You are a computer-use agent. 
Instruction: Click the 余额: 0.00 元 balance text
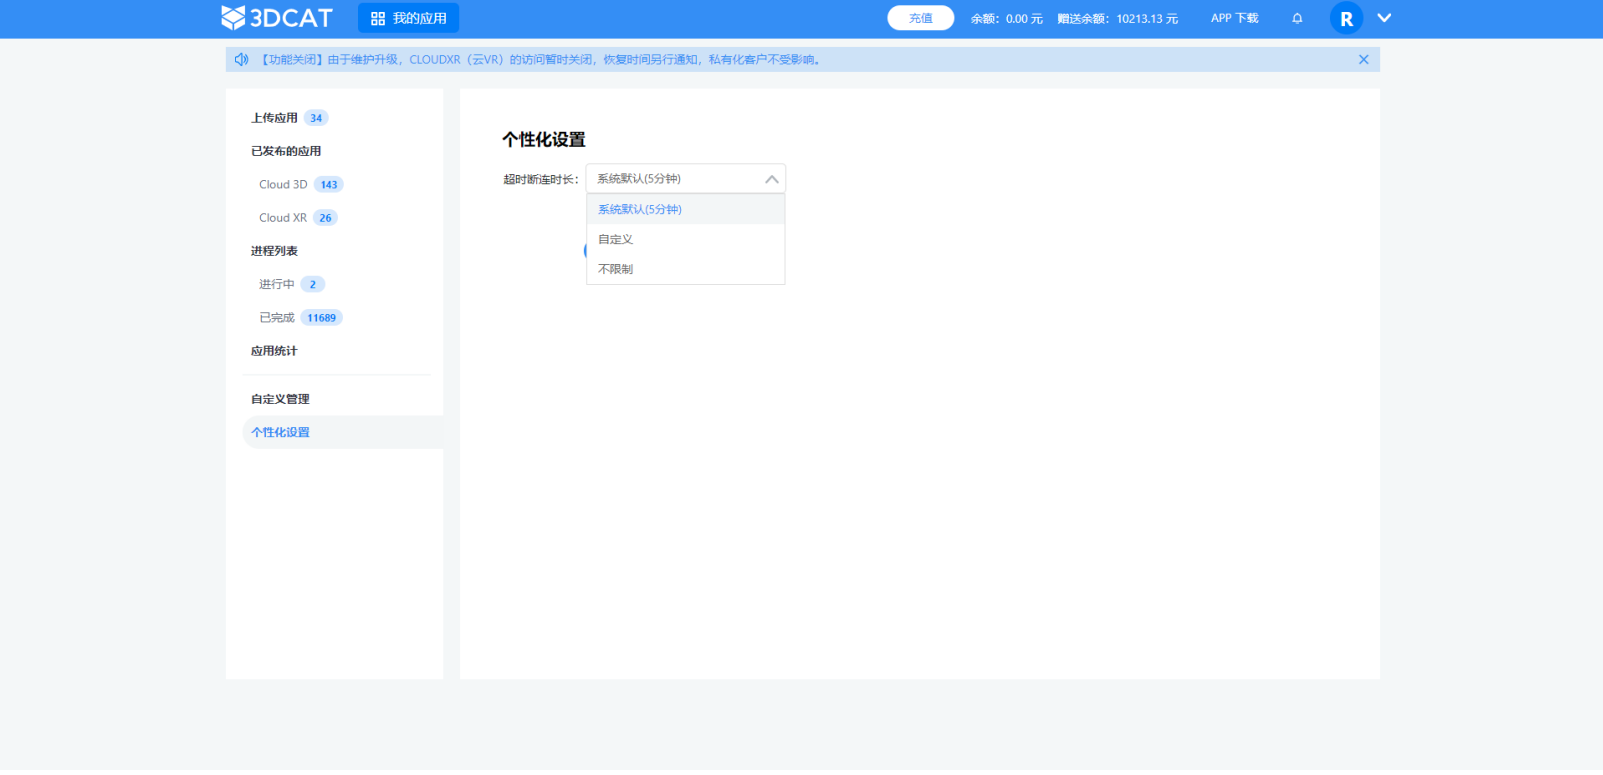tap(1006, 18)
